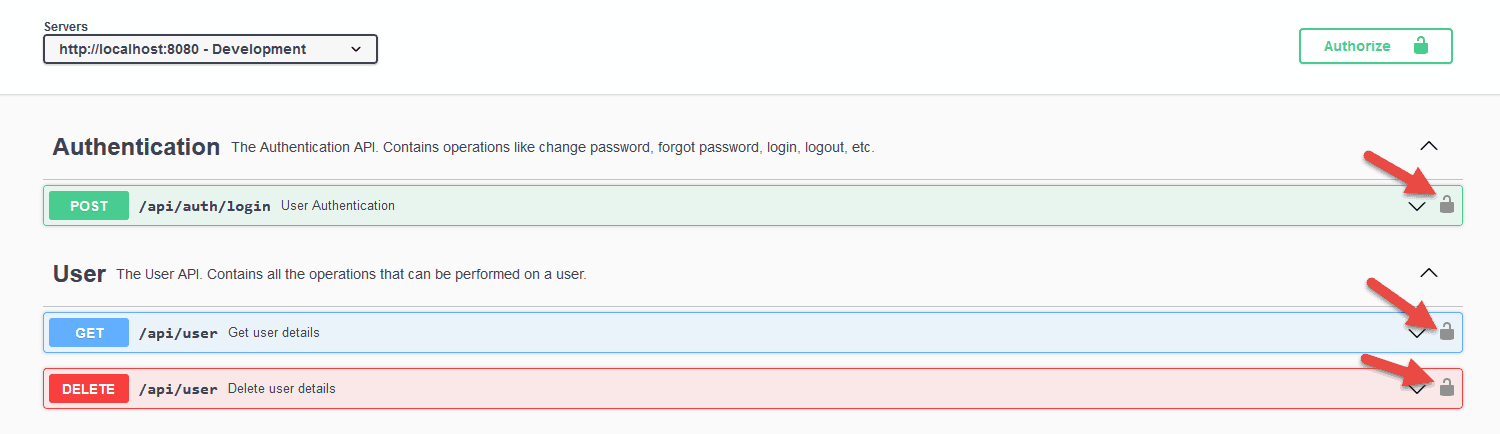Open the Authentication tag heading

pyautogui.click(x=136, y=147)
